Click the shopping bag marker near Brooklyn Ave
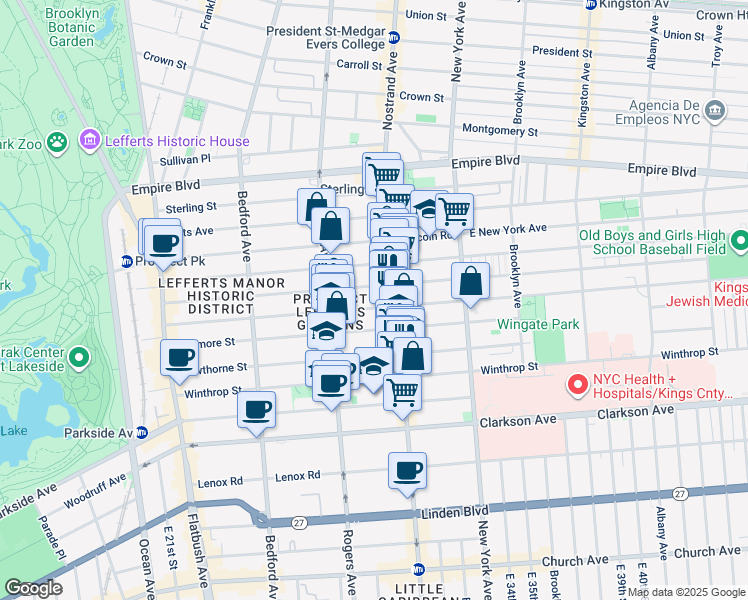The height and width of the screenshot is (600, 748). click(x=470, y=282)
